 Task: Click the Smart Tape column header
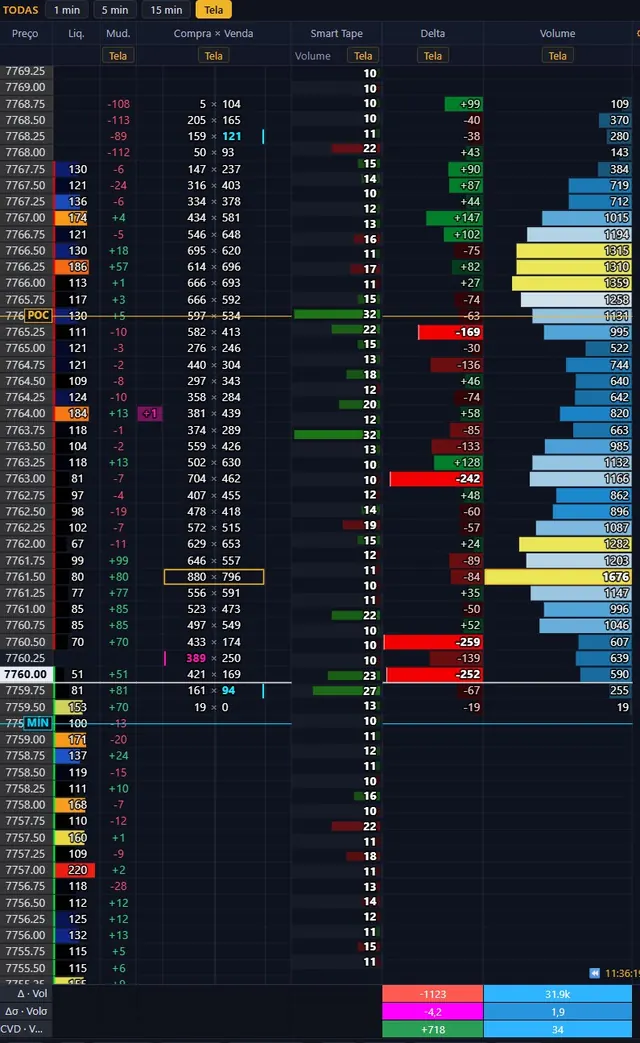pyautogui.click(x=337, y=33)
